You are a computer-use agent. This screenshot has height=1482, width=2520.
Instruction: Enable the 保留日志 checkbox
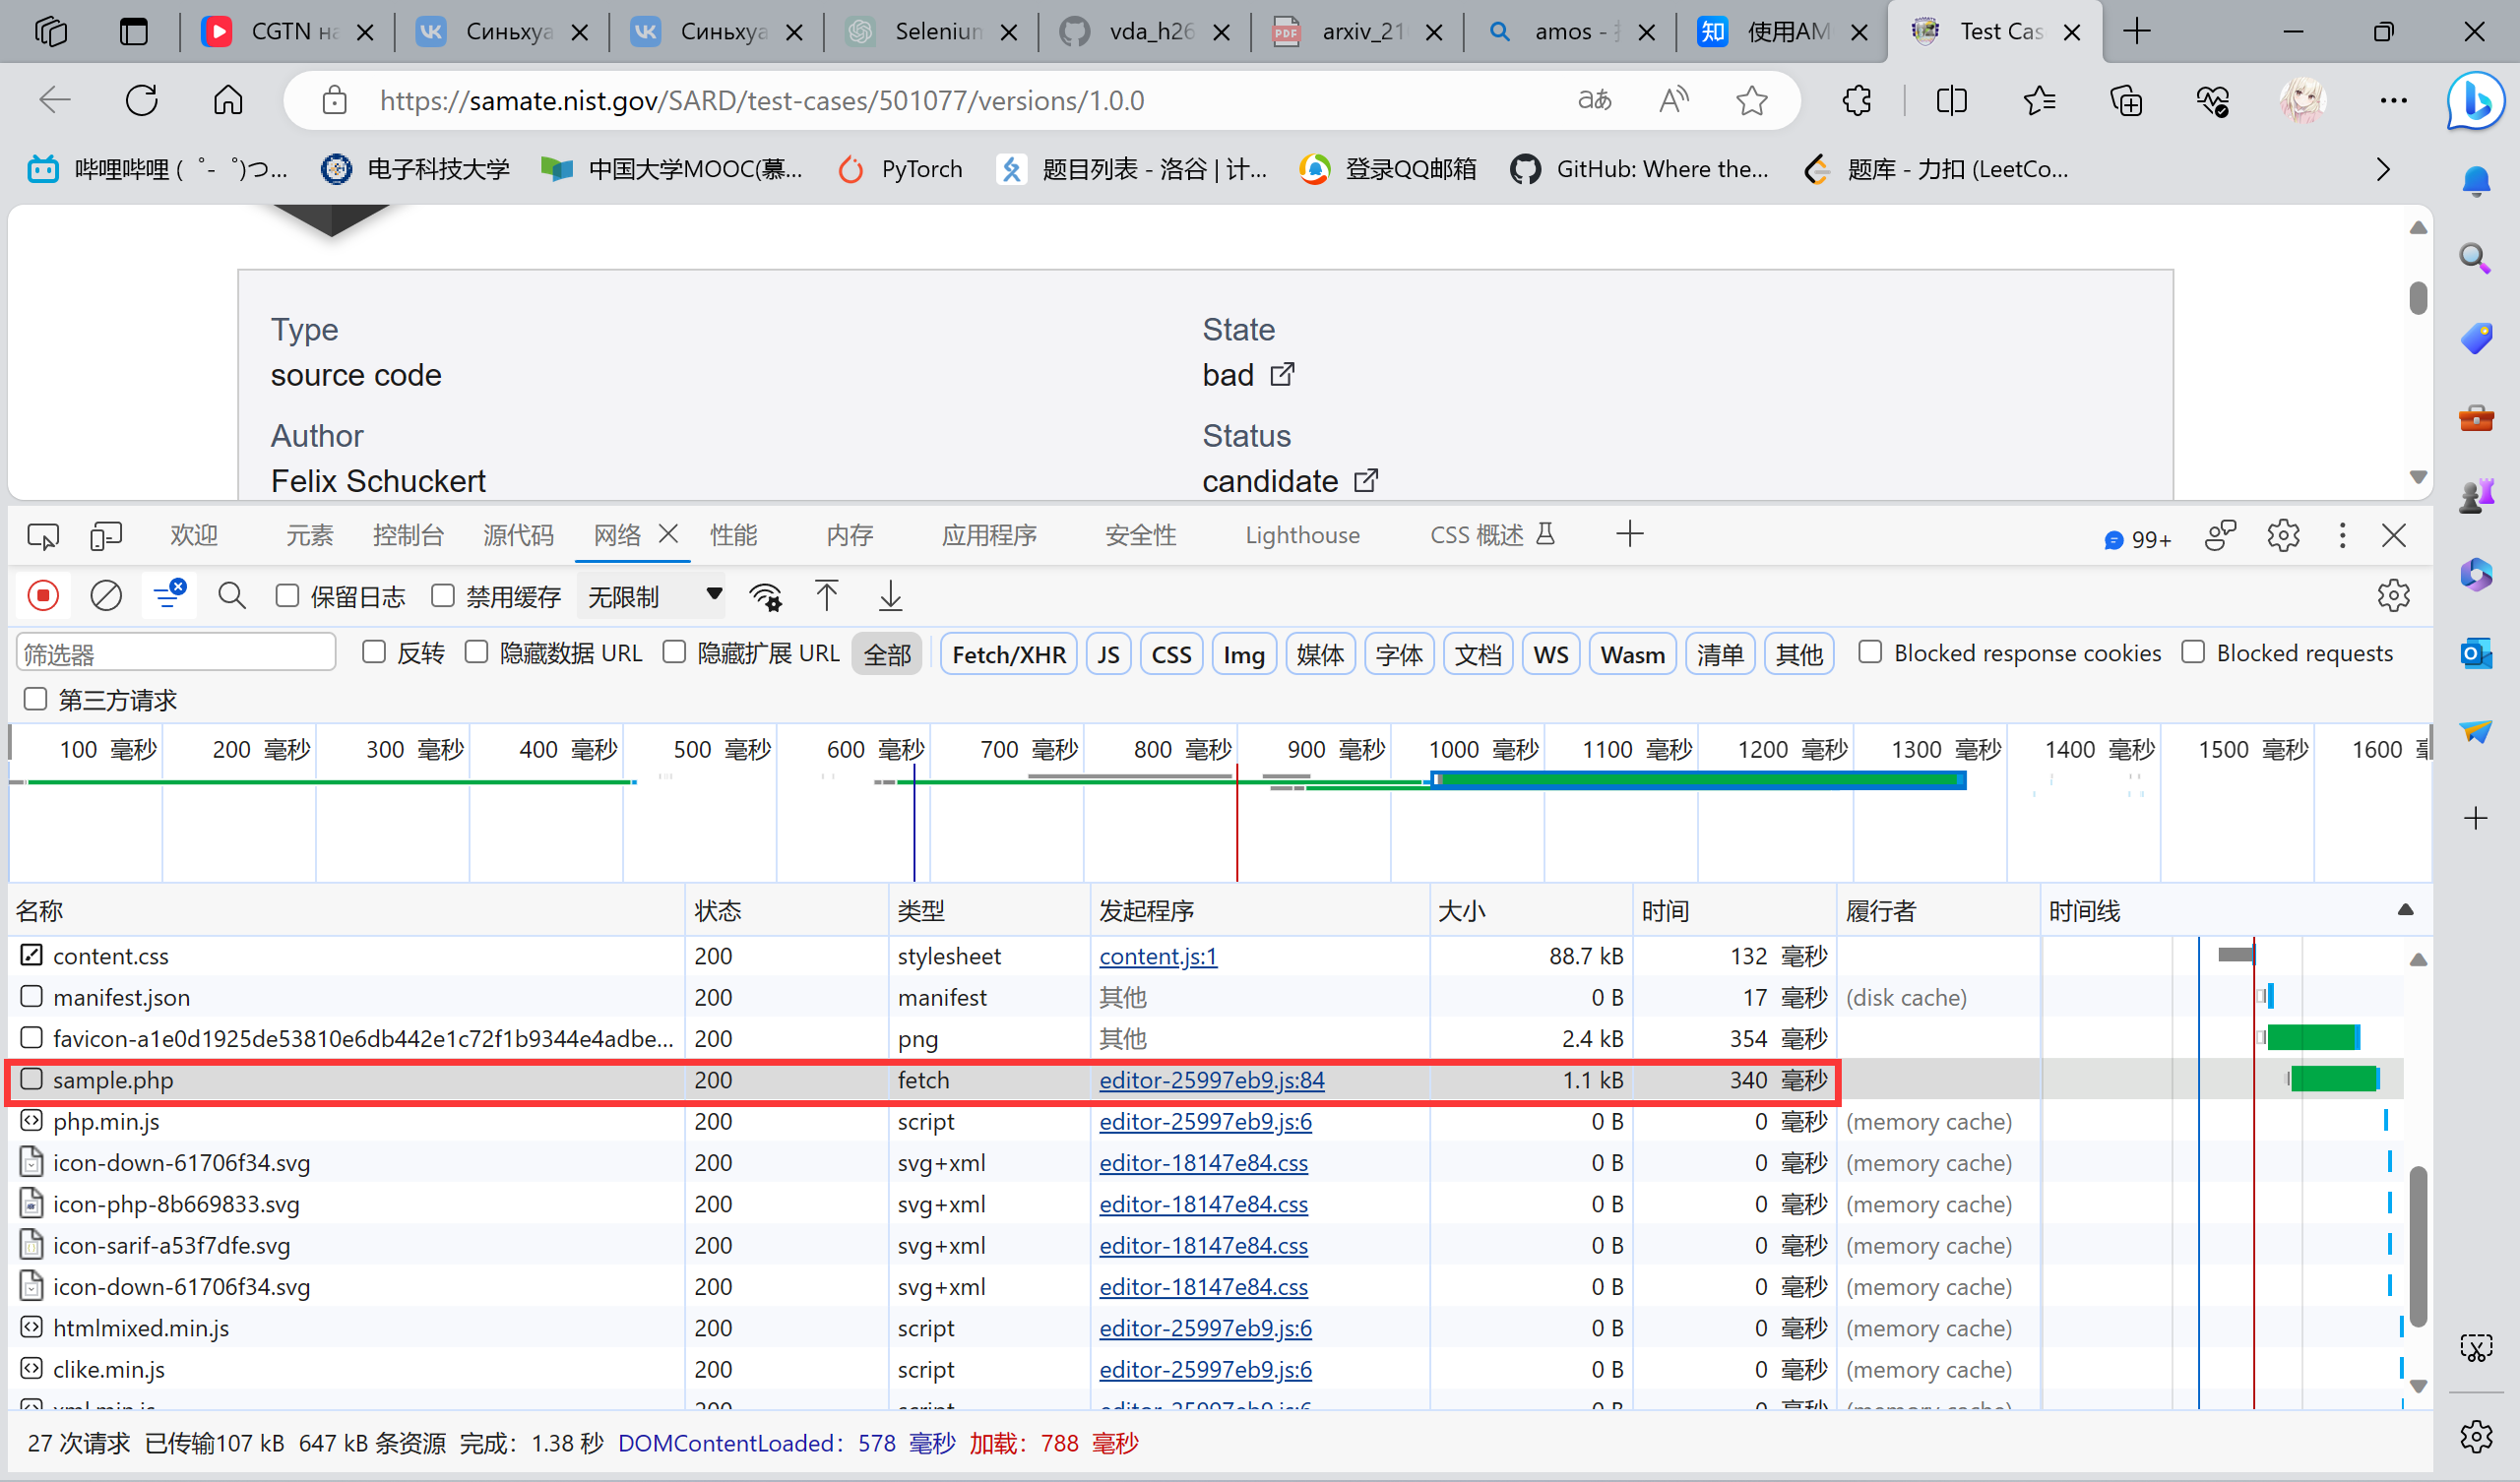pos(288,596)
